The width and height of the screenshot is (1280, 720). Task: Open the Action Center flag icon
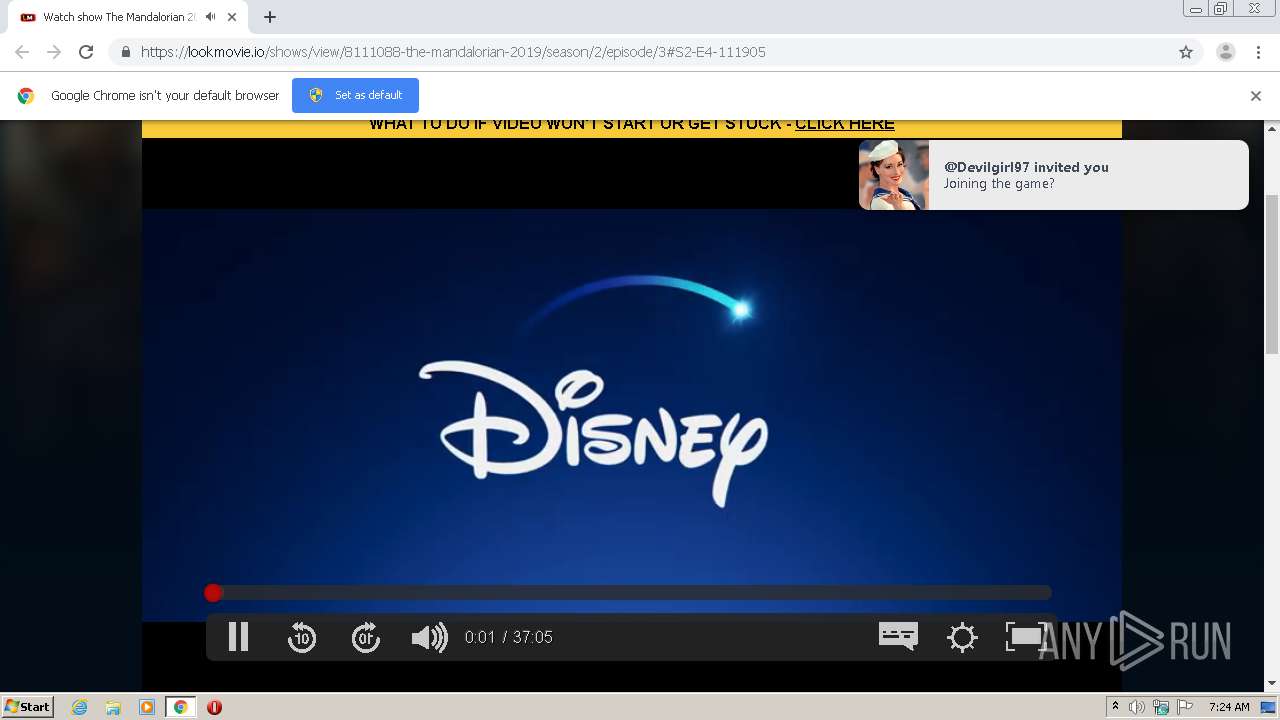[1184, 707]
